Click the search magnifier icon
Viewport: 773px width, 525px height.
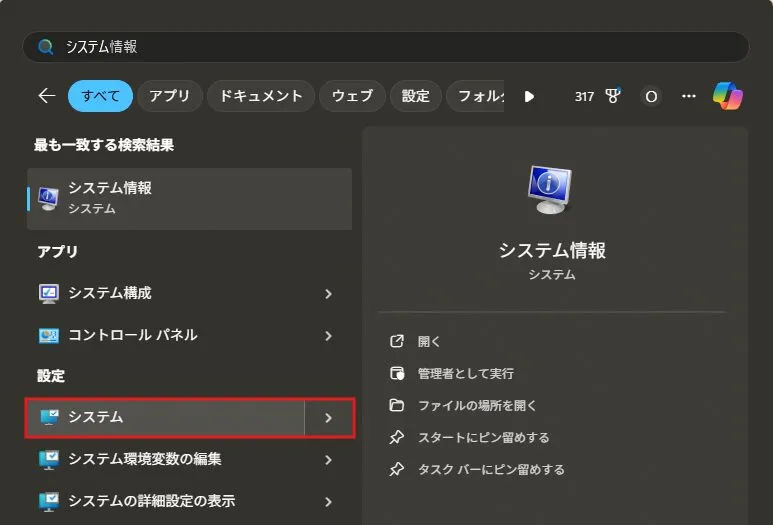tap(45, 47)
